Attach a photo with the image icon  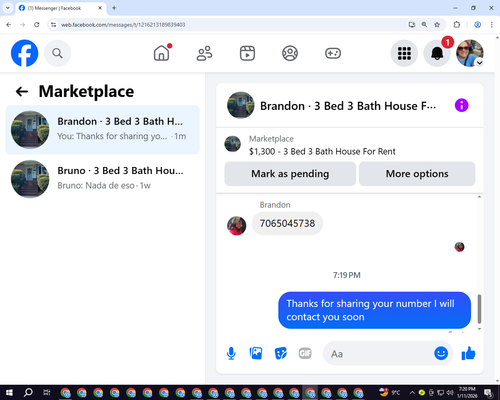pos(256,353)
